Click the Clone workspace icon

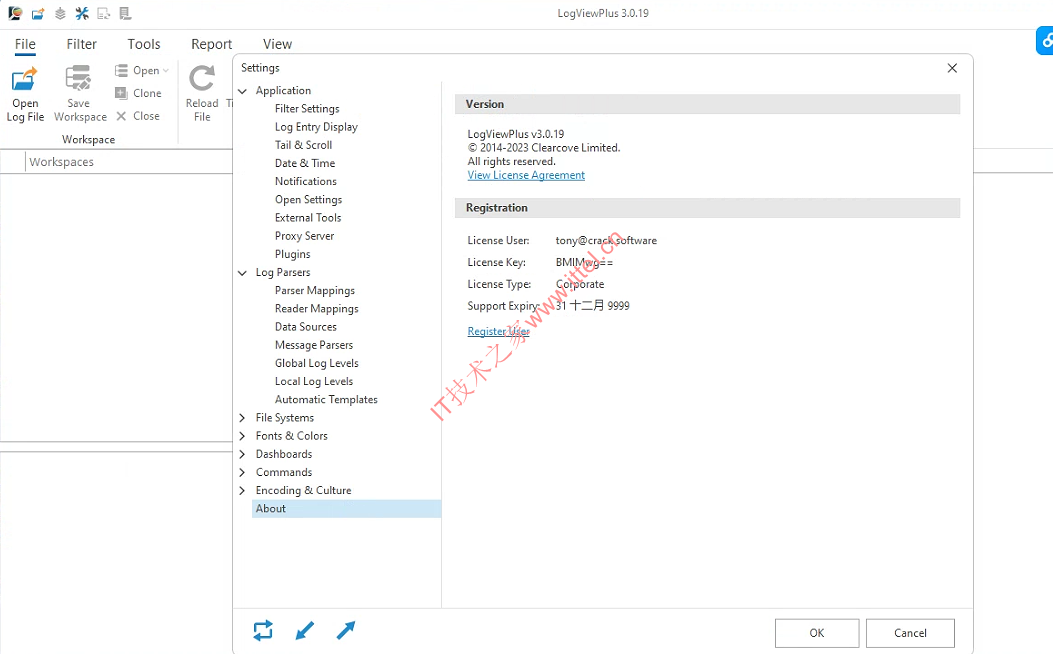click(121, 93)
